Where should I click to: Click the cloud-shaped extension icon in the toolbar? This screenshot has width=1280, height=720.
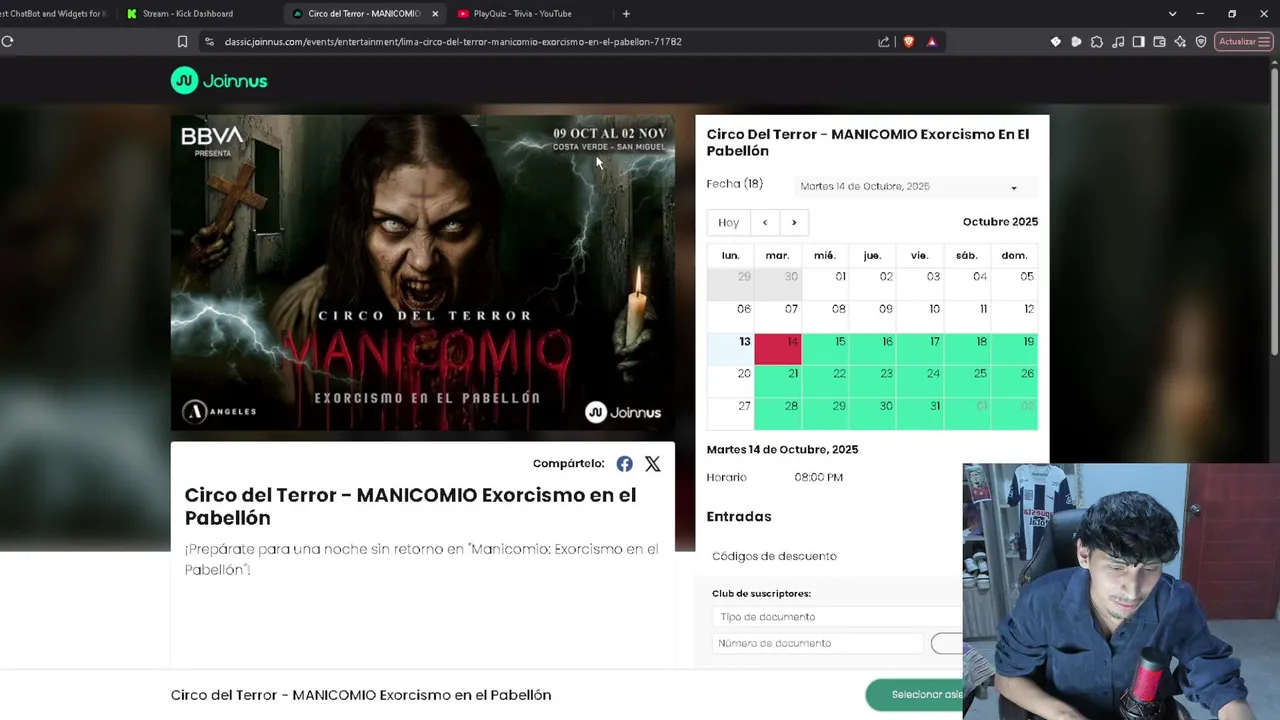[x=1076, y=42]
